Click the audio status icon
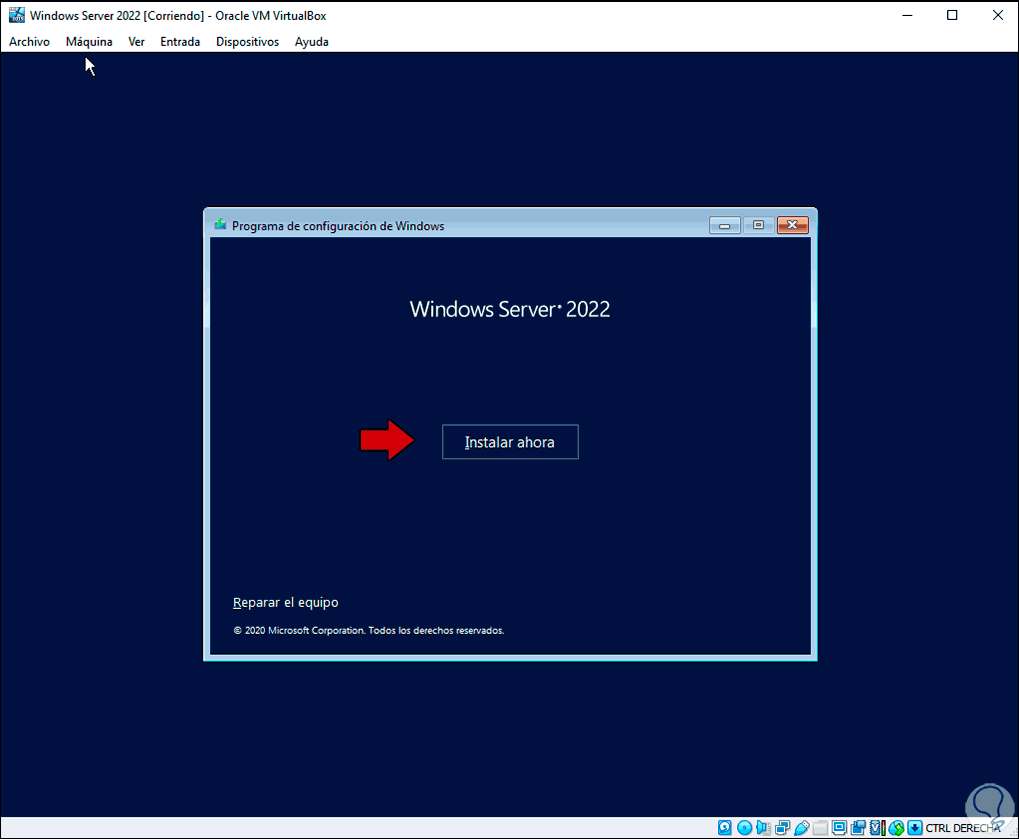 (x=764, y=827)
